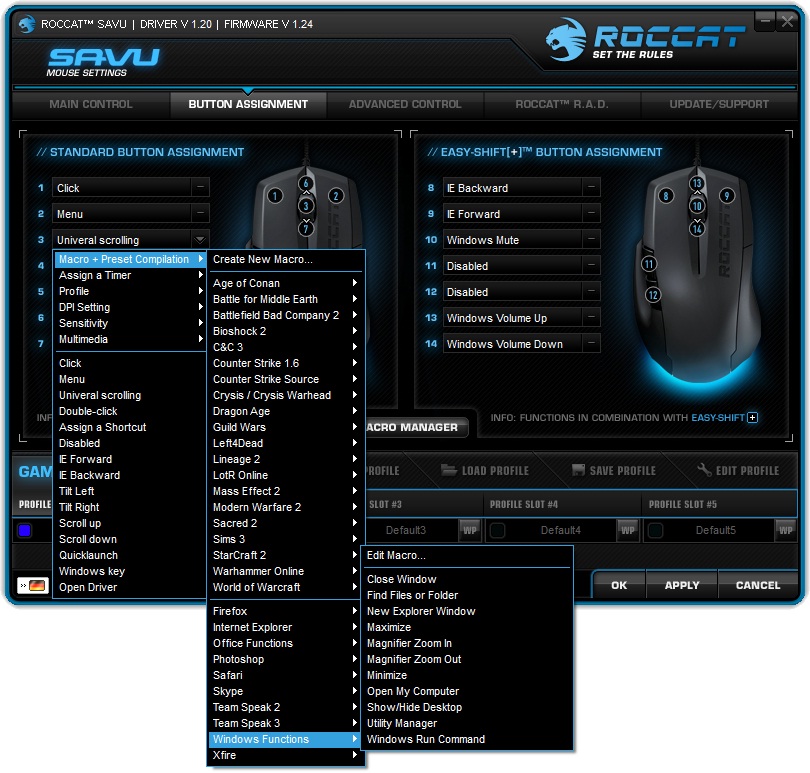Choose Open Driver from assignment menu

[x=130, y=588]
